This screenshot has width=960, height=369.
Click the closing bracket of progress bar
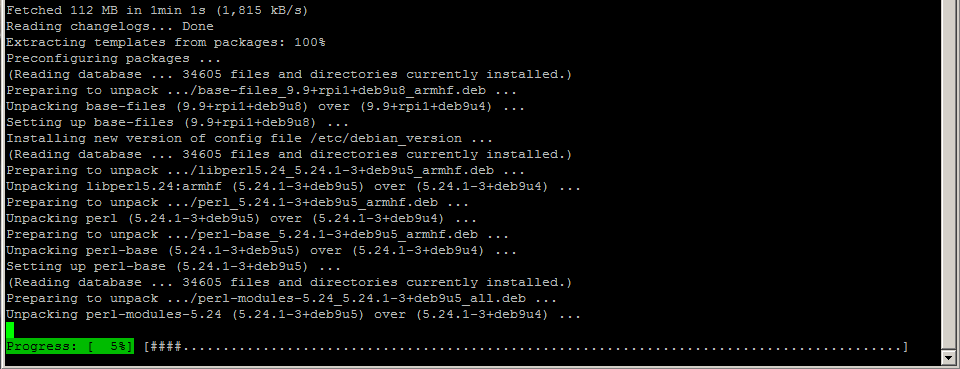point(905,347)
